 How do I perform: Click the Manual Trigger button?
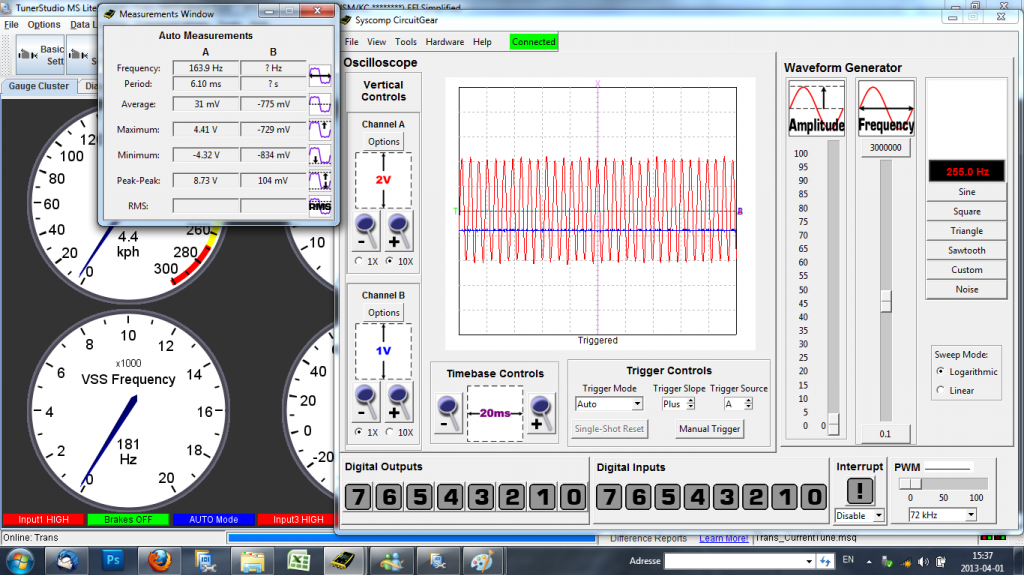[x=709, y=429]
